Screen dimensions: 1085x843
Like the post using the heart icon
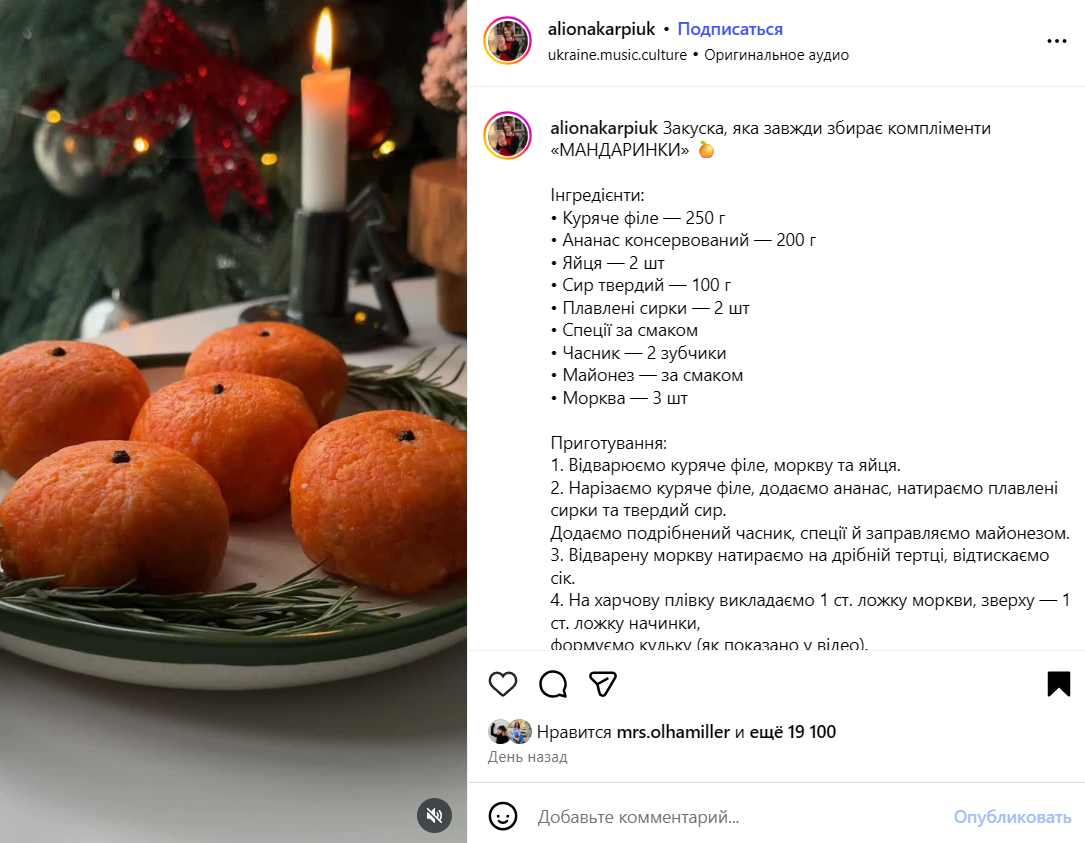[503, 684]
